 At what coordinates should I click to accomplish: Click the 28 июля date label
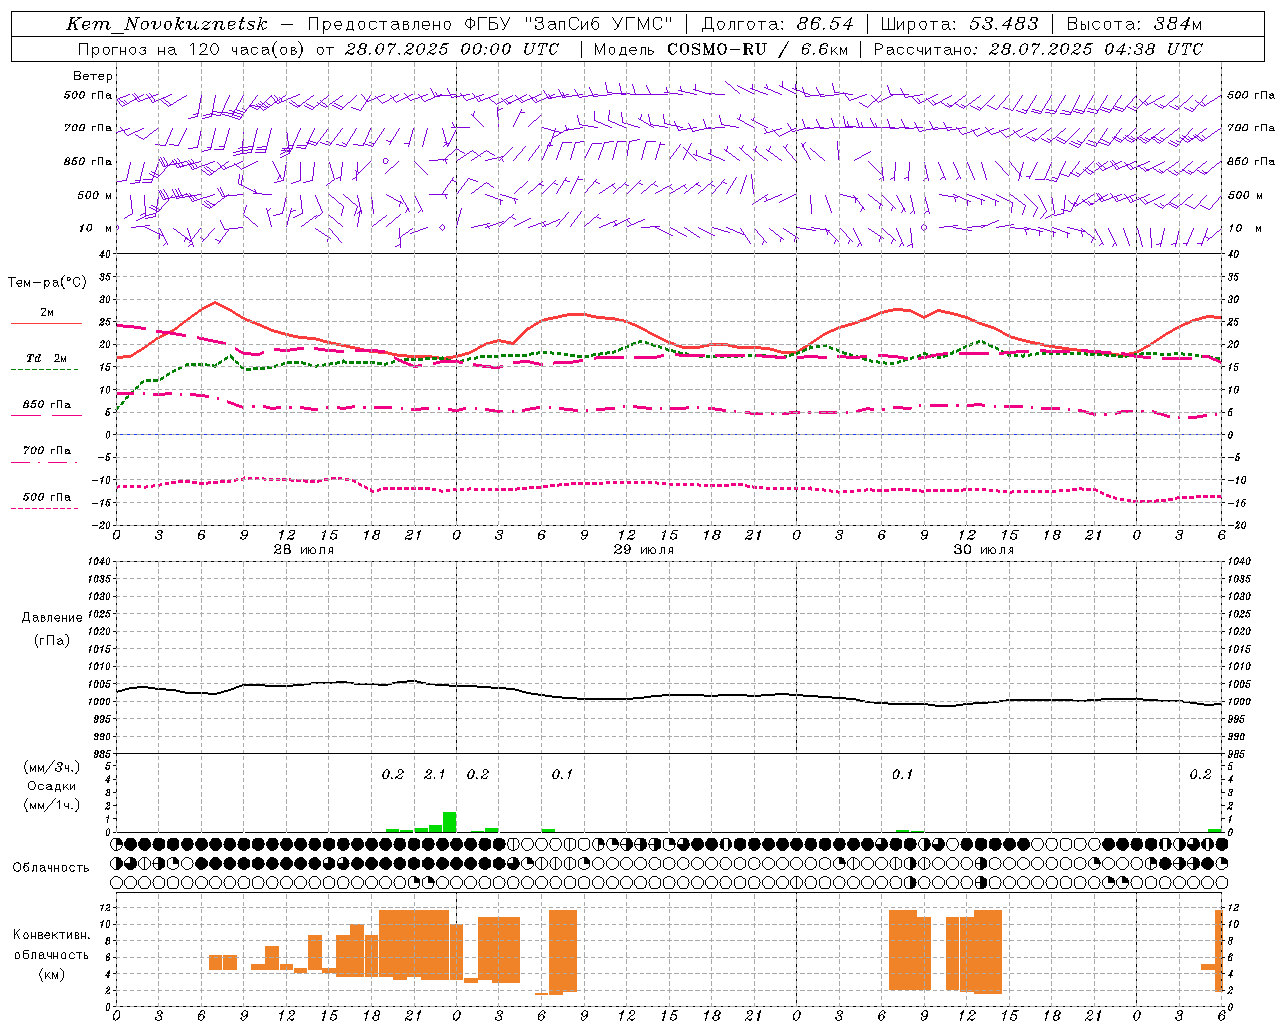click(302, 550)
